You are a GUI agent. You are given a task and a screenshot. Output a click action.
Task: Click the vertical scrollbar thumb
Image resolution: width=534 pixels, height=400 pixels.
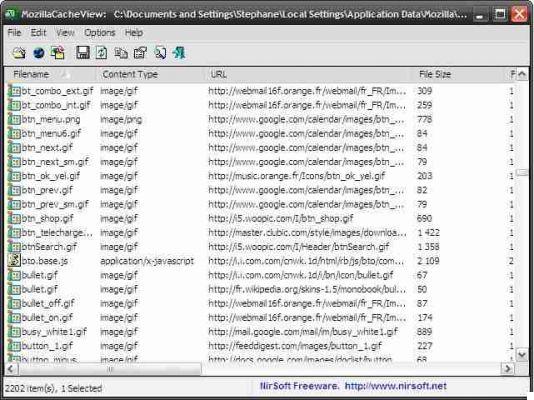522,173
